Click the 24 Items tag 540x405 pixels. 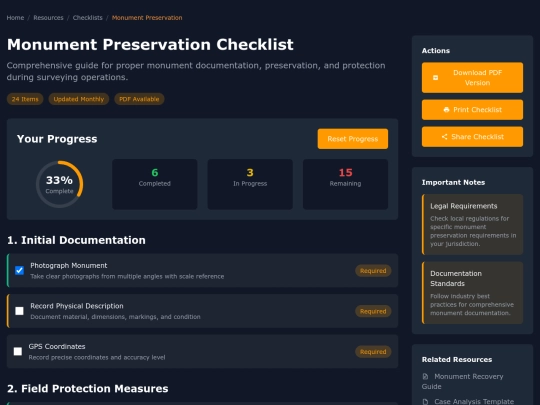[25, 99]
